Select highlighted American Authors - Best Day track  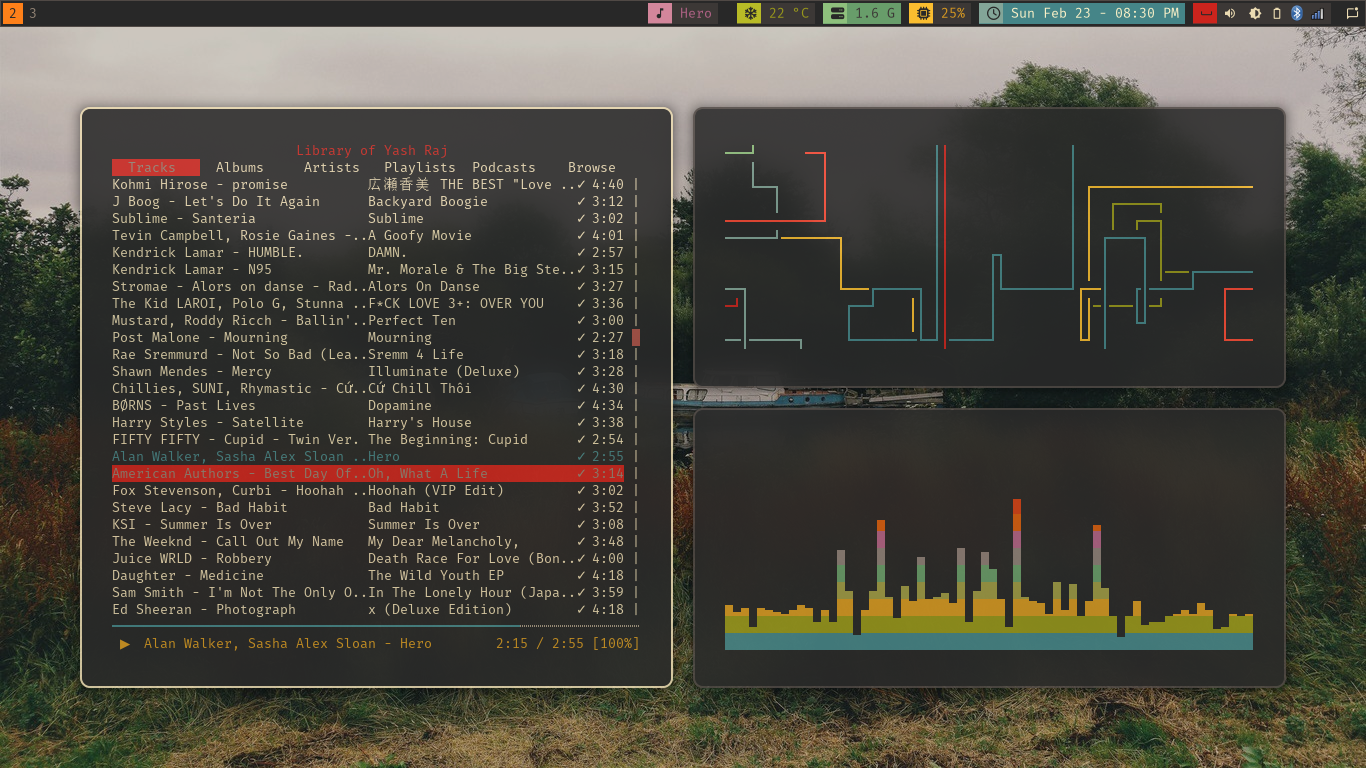tap(368, 473)
